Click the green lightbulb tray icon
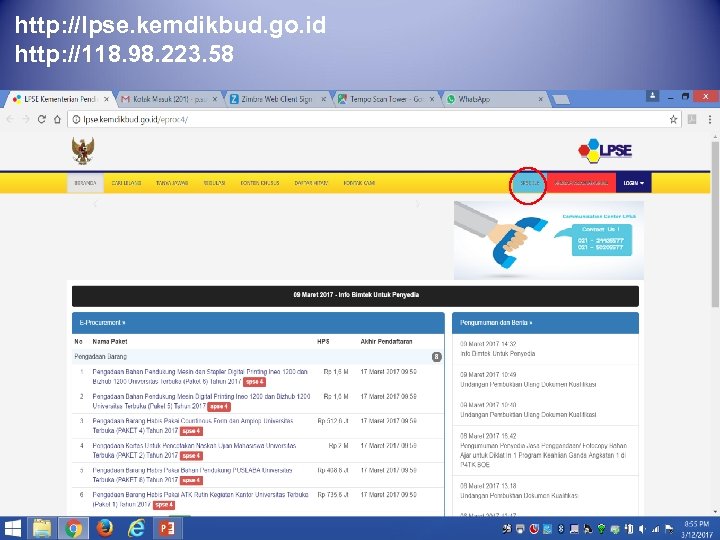Screen dimensions: 720x540 601,529
